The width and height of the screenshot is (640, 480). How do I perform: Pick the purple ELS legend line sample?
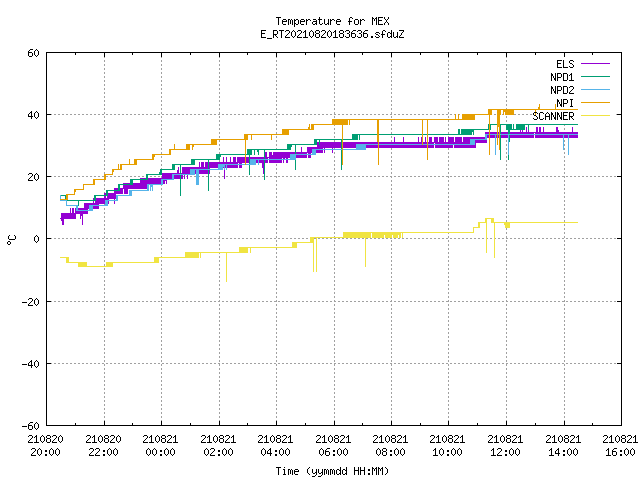point(595,64)
